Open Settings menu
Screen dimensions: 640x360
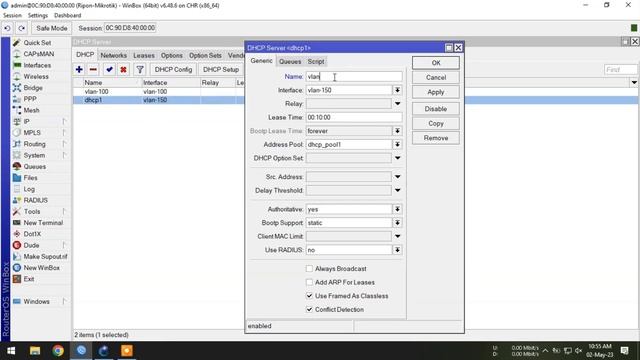coord(38,15)
